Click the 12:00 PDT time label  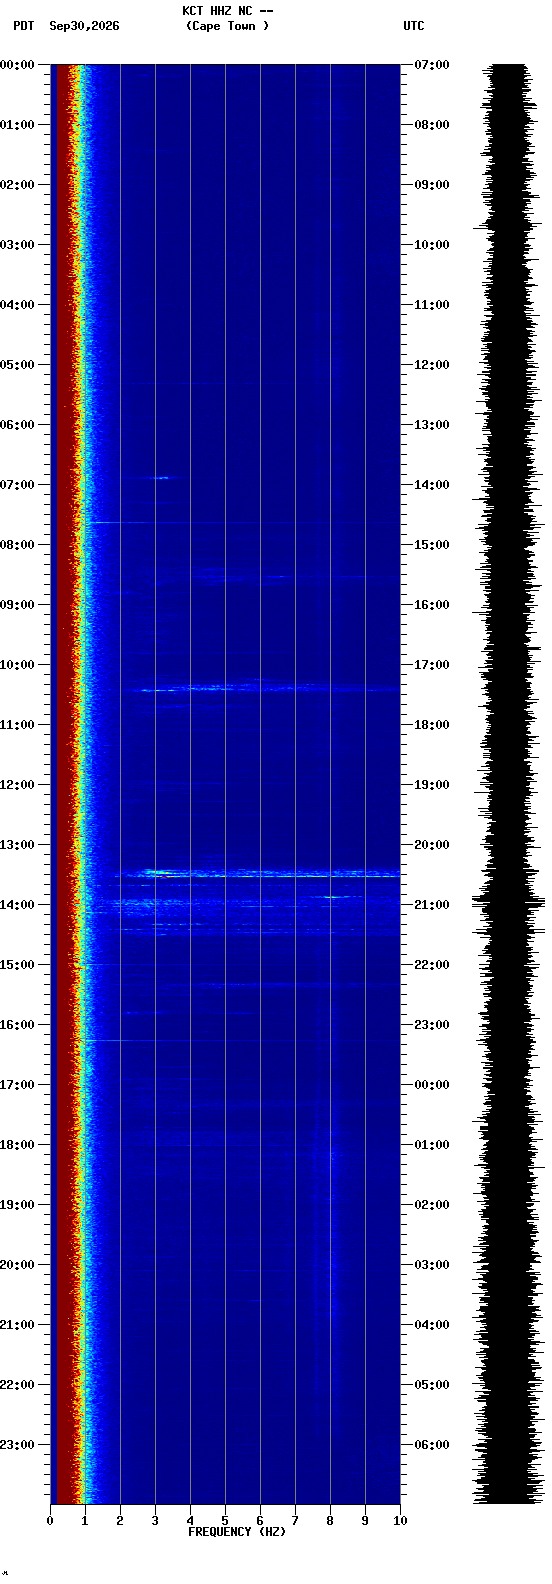[17, 785]
